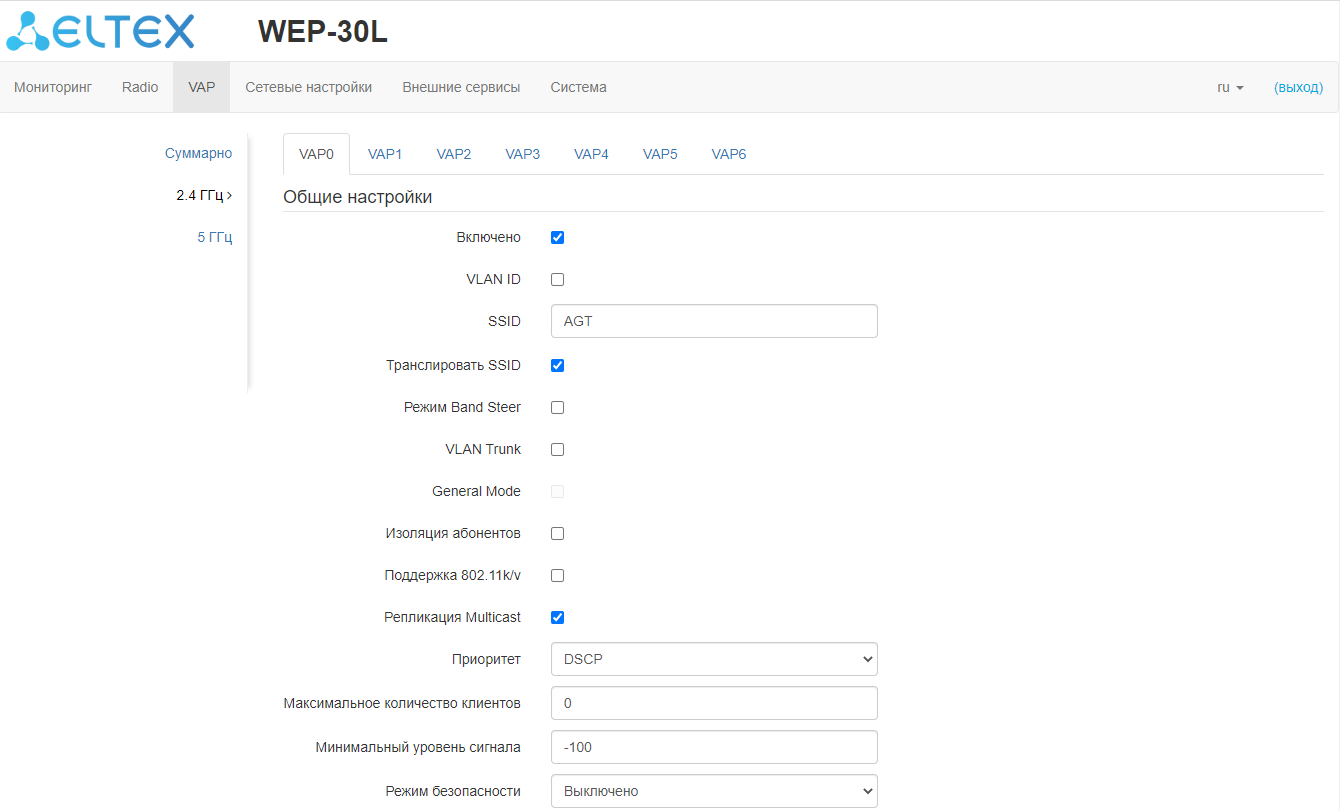
Task: Open the ru language dropdown
Action: [x=1230, y=87]
